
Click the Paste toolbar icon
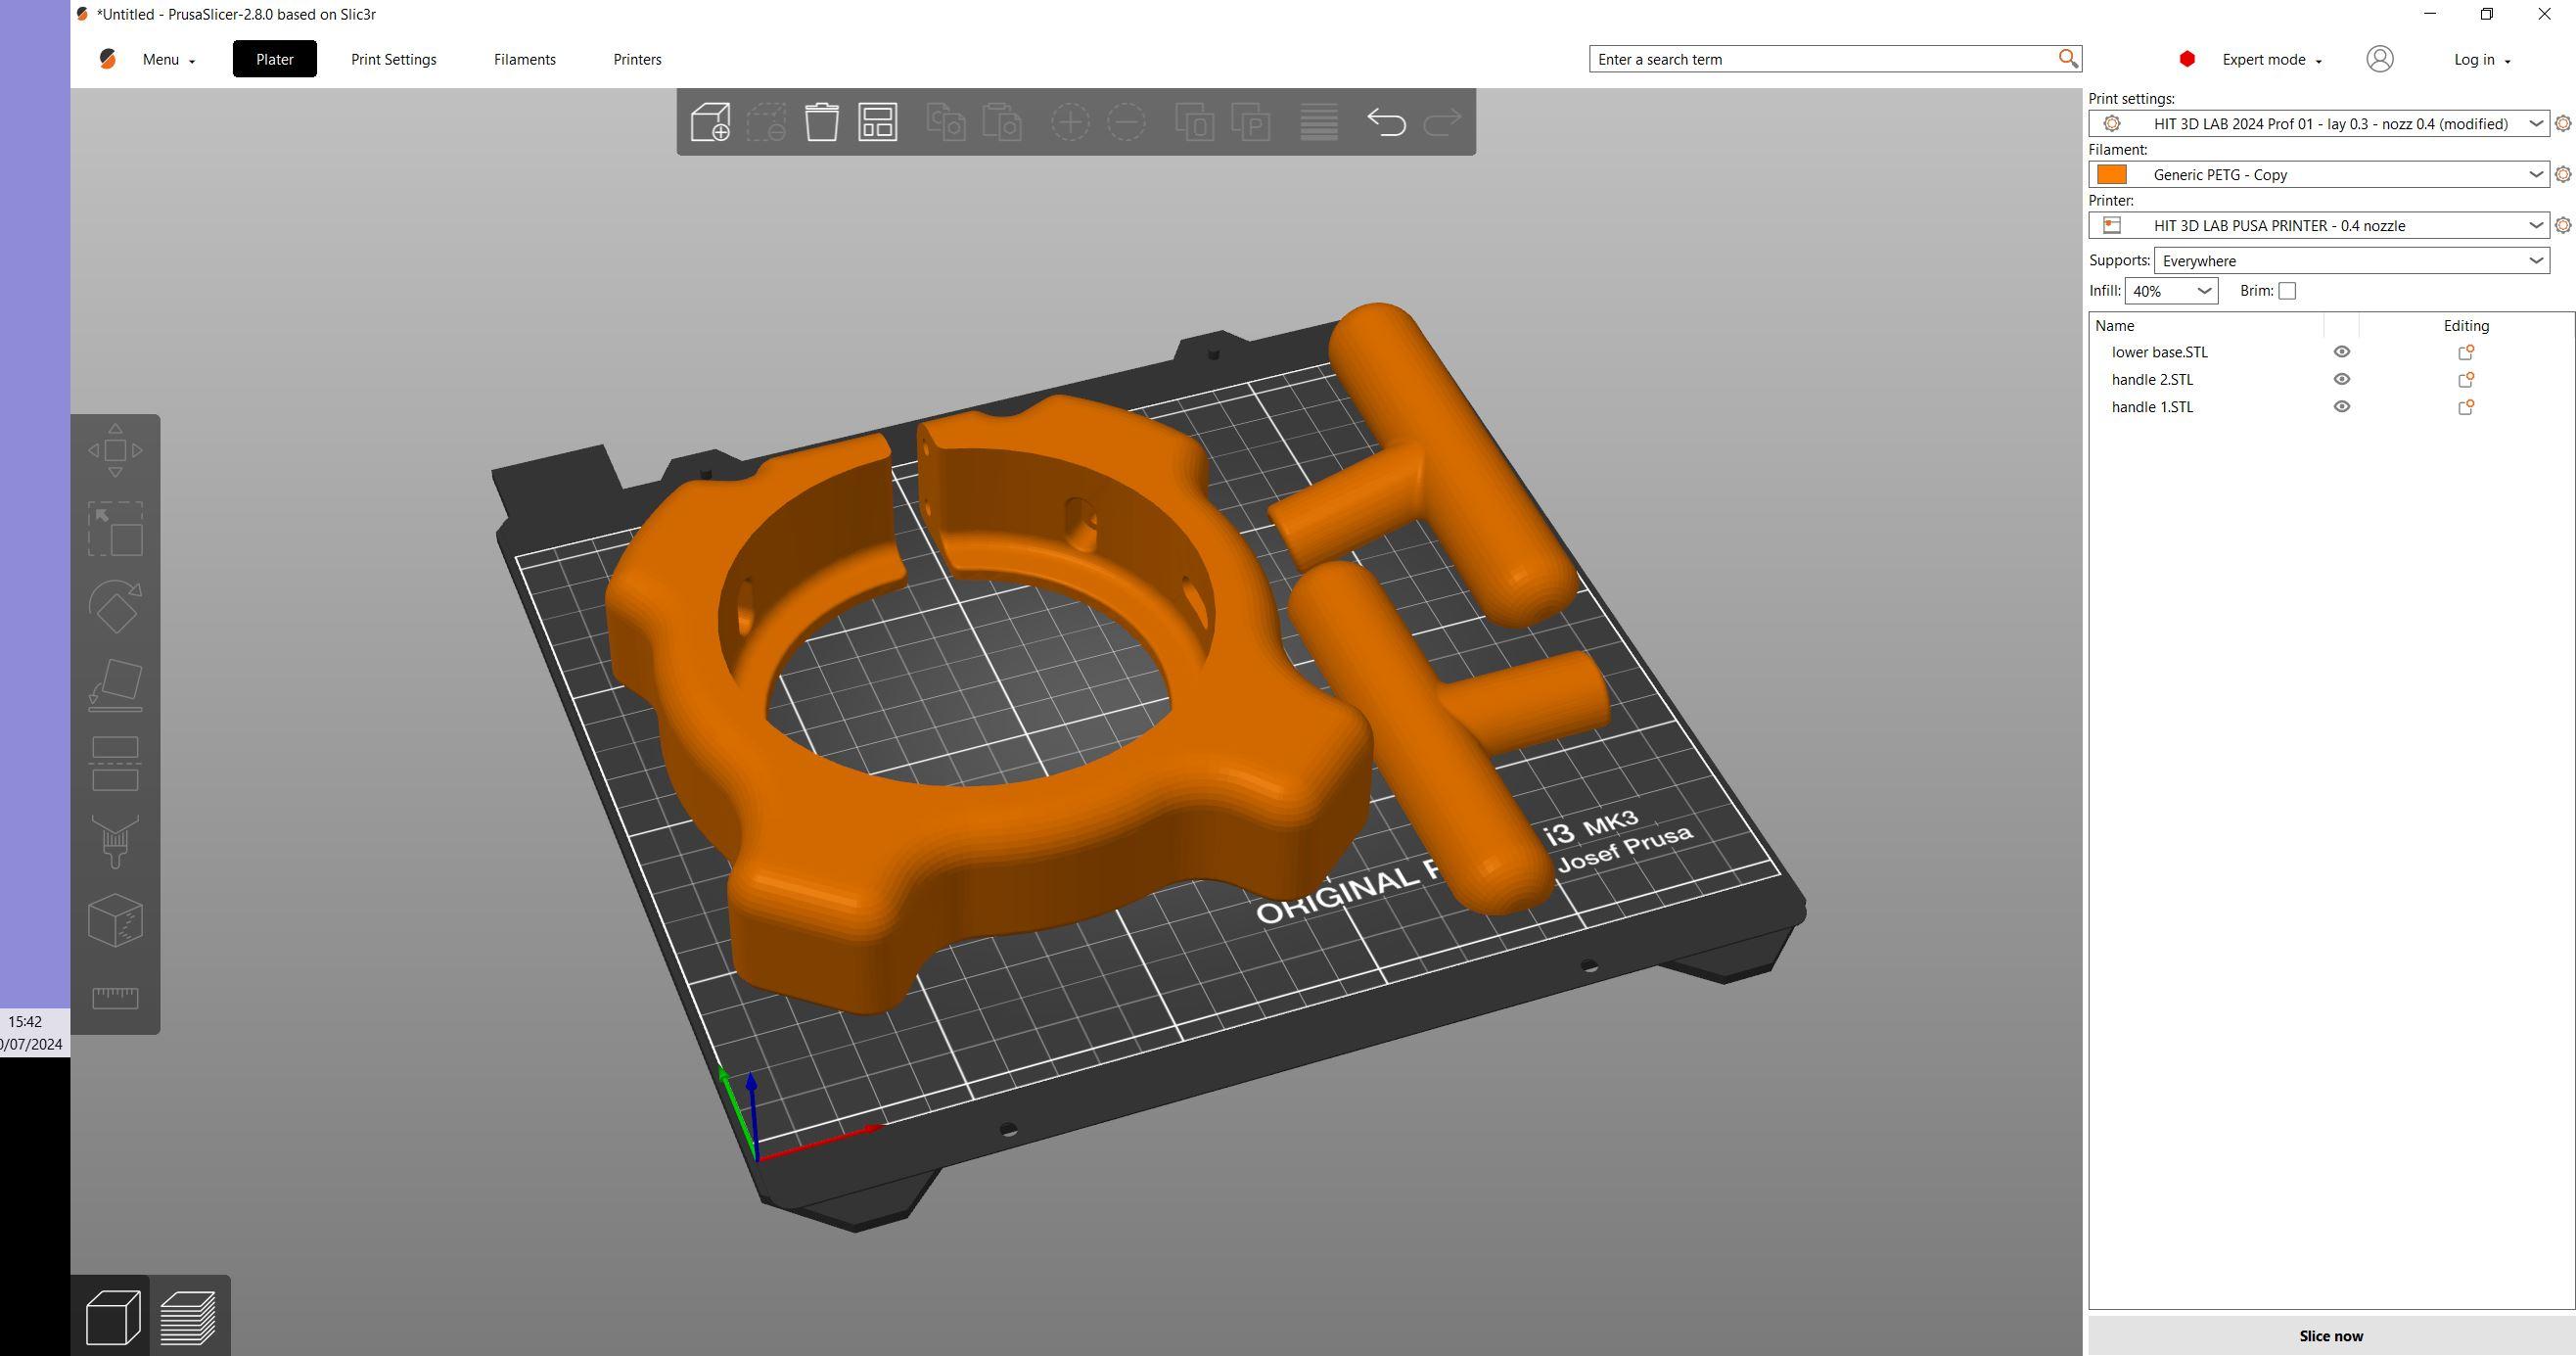1002,122
